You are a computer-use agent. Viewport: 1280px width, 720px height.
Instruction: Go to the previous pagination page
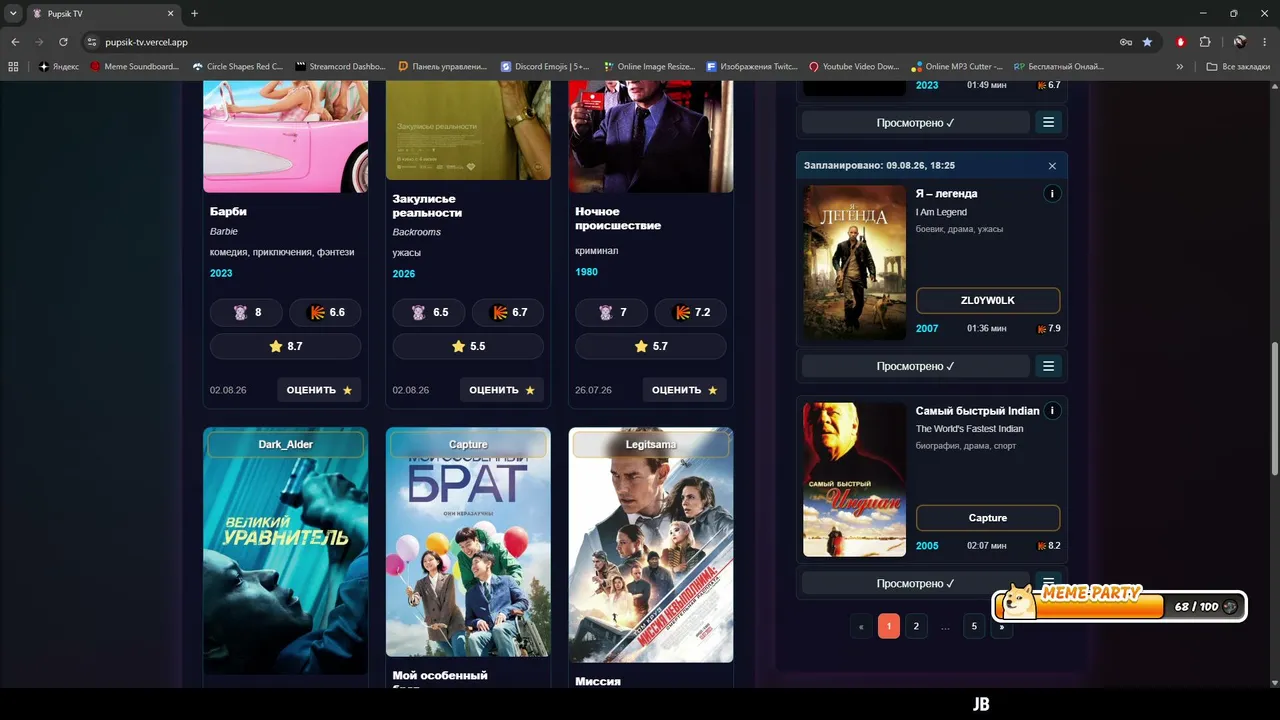coord(862,627)
